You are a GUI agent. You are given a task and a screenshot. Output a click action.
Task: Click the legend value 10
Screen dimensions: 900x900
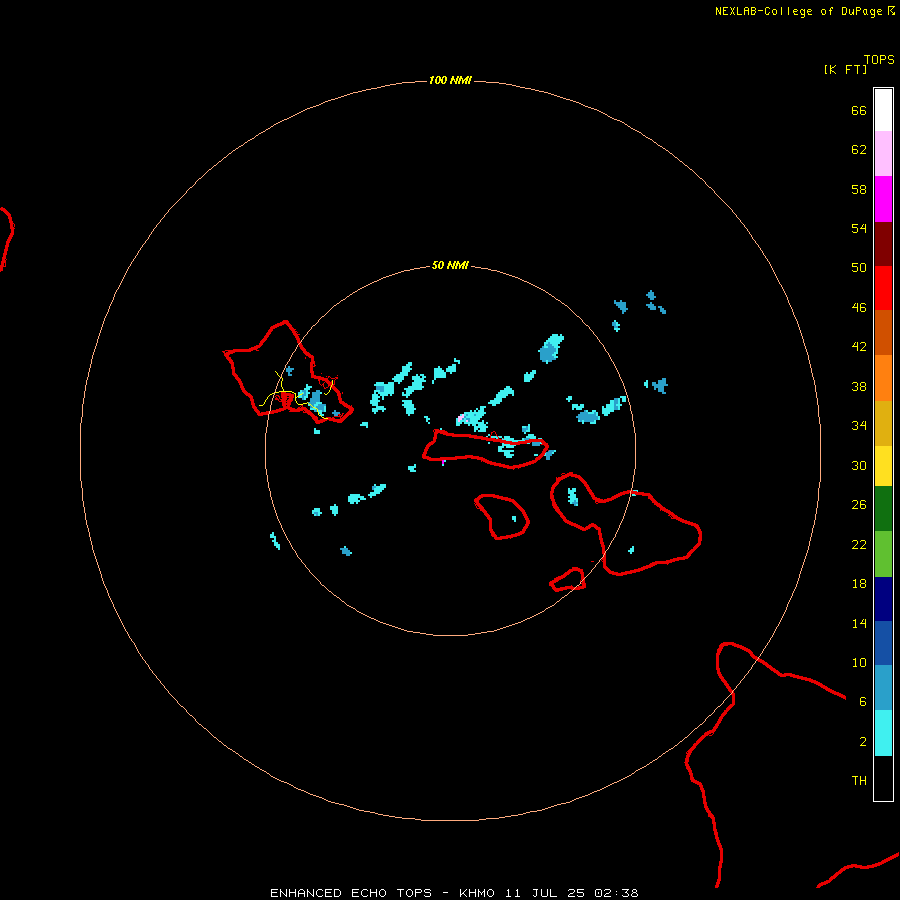pos(859,662)
